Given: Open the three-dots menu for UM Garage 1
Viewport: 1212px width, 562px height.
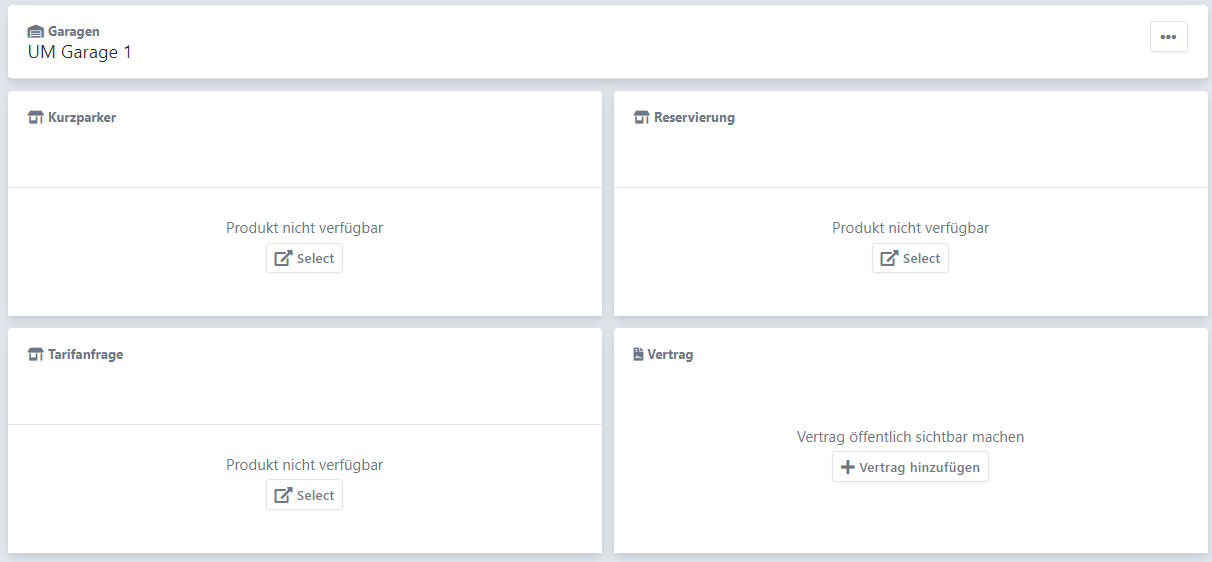Looking at the screenshot, I should coord(1168,37).
